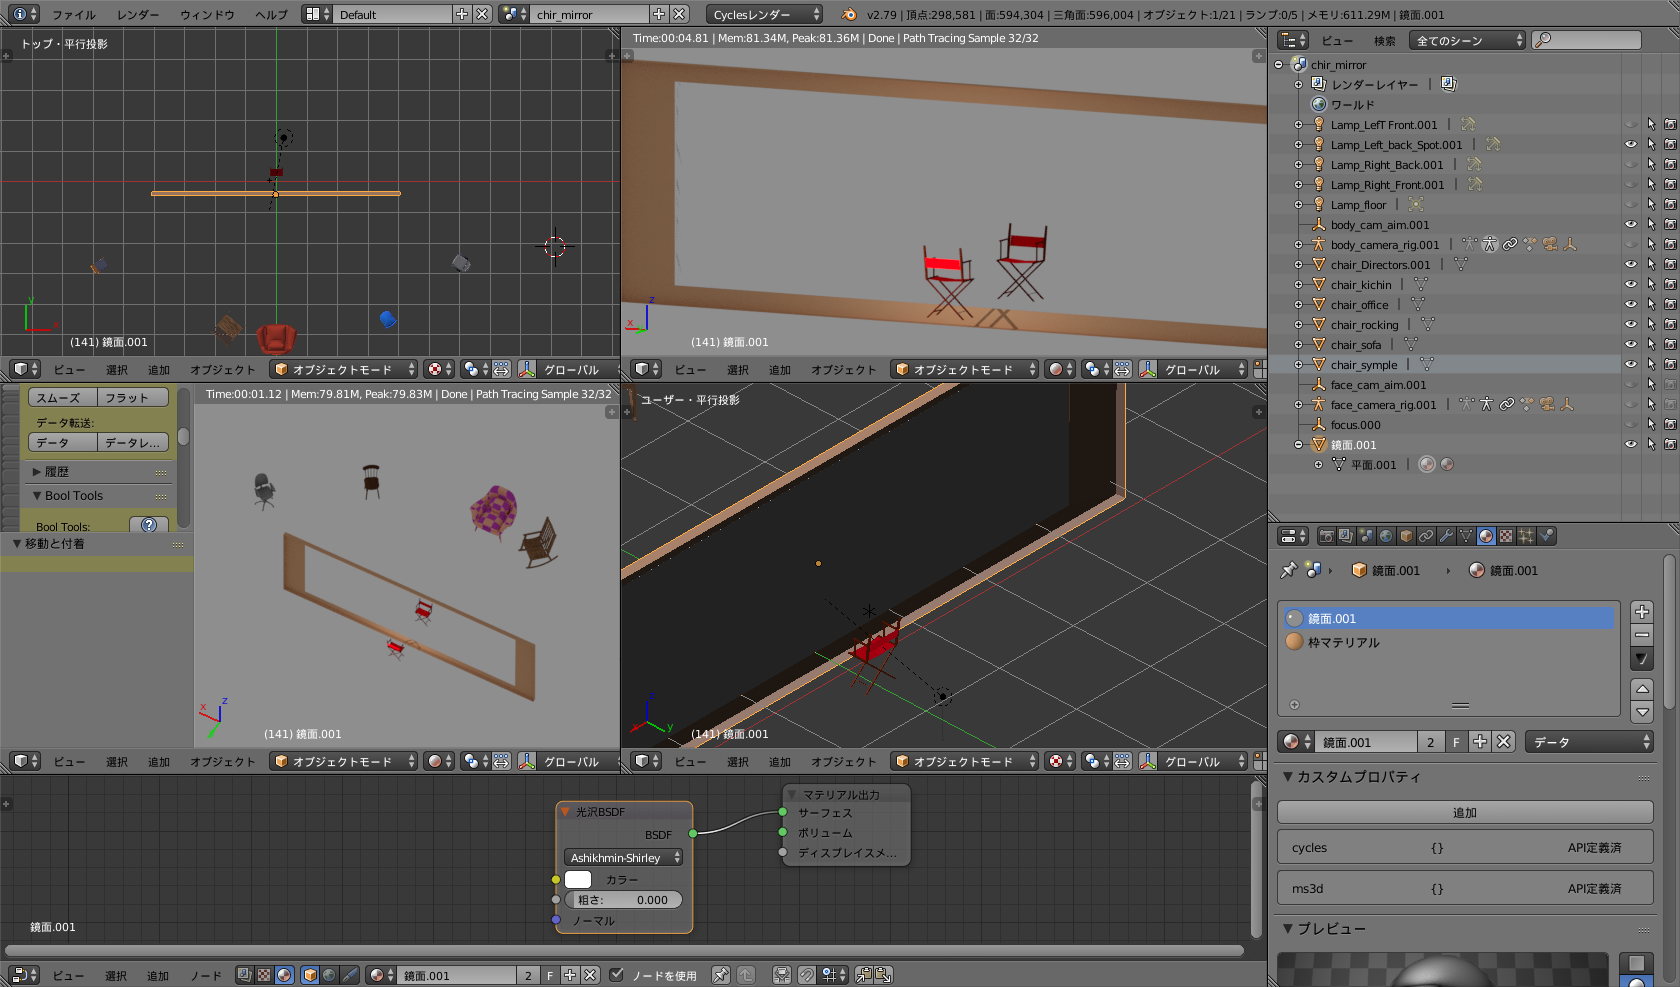
Task: Click the Render properties camera icon
Action: pos(1326,536)
